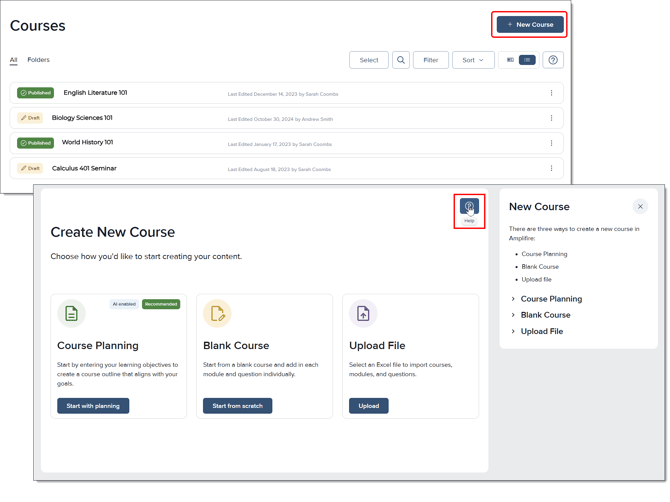Click Course Planning bullet in help panel
The width and height of the screenshot is (670, 502).
click(x=544, y=254)
